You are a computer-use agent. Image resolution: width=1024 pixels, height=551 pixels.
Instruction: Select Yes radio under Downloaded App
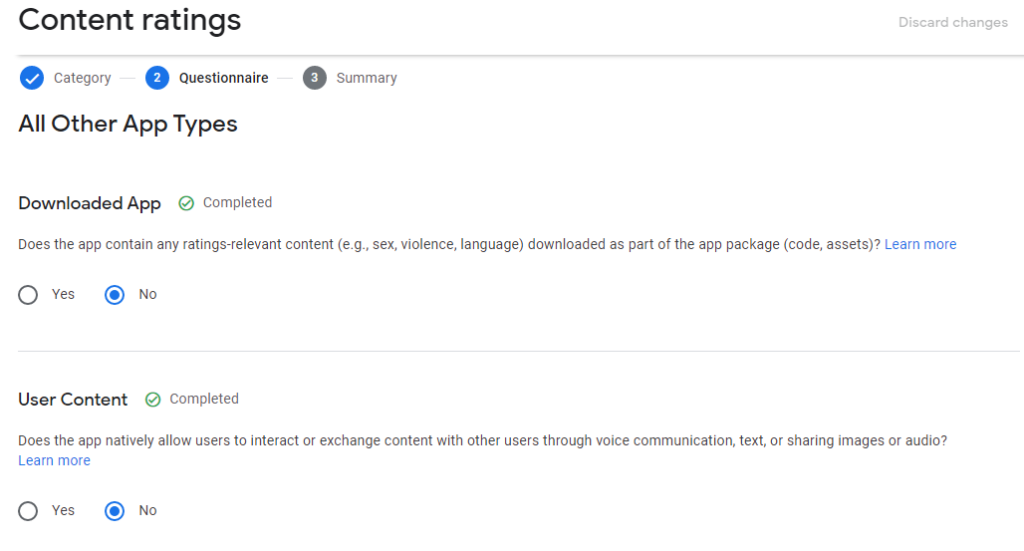(28, 295)
